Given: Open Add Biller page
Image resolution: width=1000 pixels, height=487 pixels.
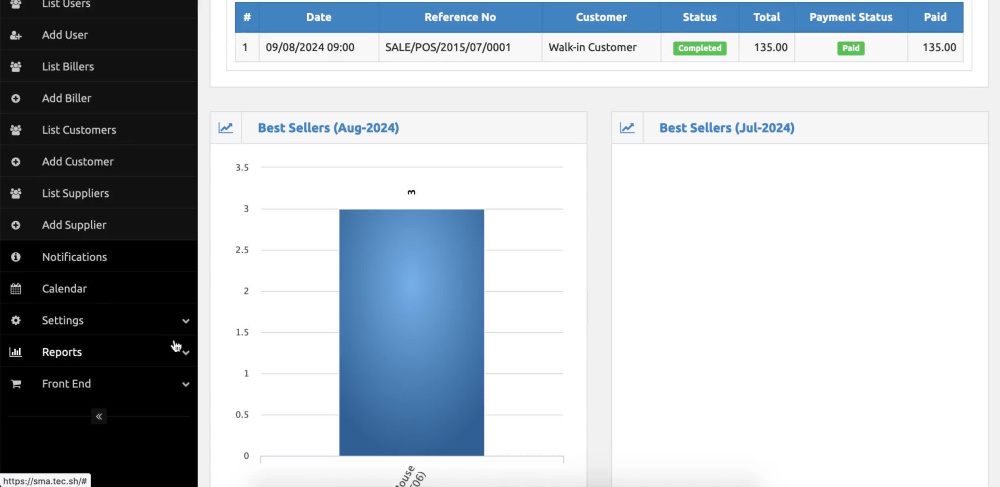Looking at the screenshot, I should 66,98.
